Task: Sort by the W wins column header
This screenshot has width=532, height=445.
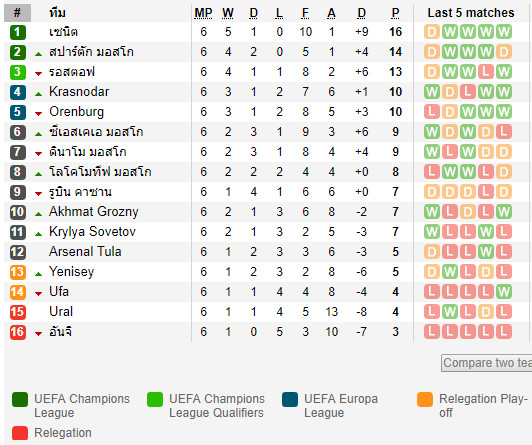Action: [228, 13]
